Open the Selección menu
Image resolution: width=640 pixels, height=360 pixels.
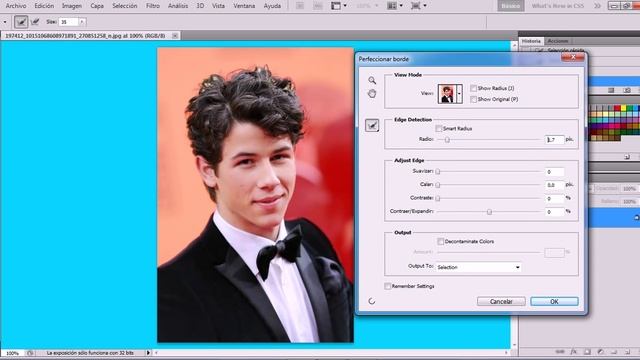point(125,6)
